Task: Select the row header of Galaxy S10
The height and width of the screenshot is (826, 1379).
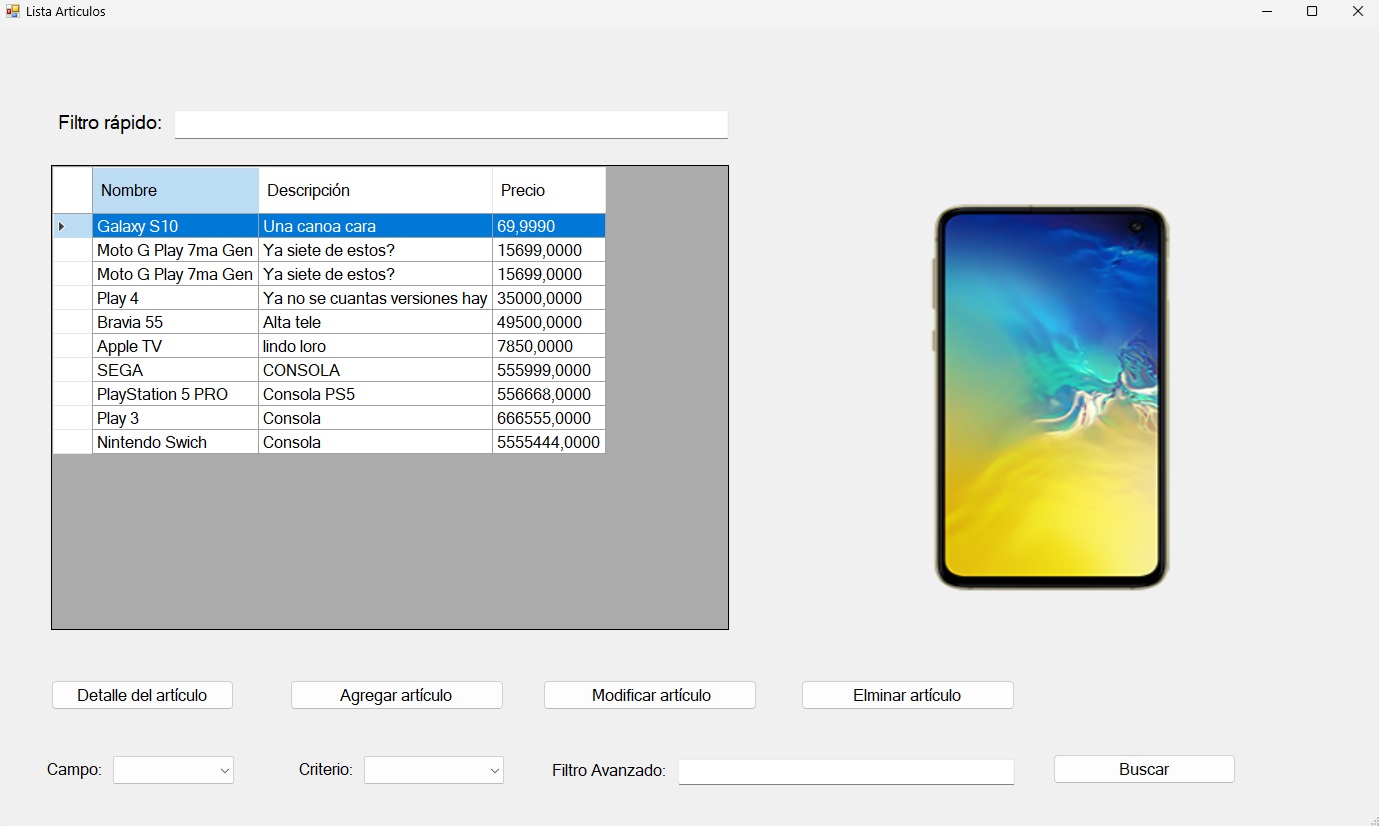Action: (x=72, y=226)
